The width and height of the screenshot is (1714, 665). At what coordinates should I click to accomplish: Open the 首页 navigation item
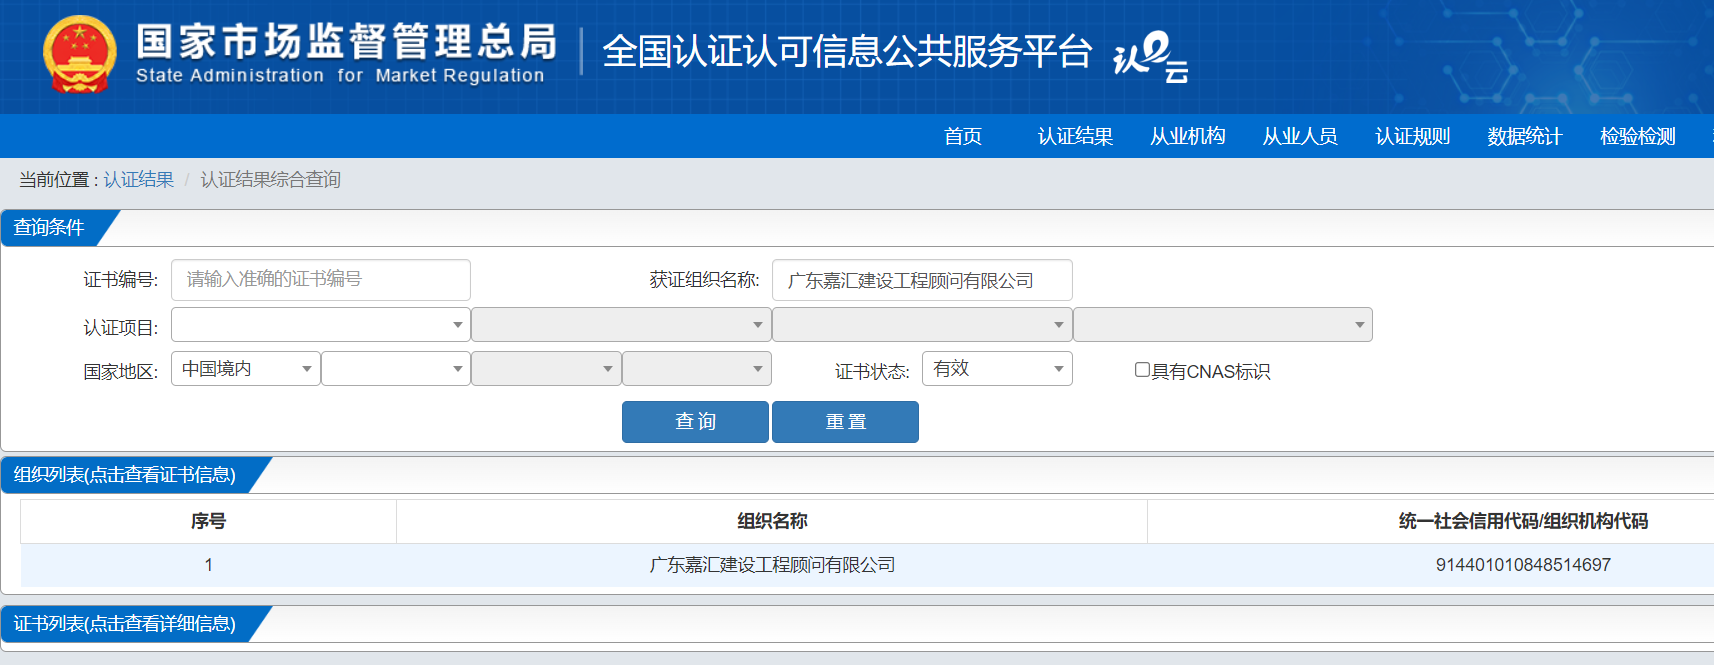(963, 136)
